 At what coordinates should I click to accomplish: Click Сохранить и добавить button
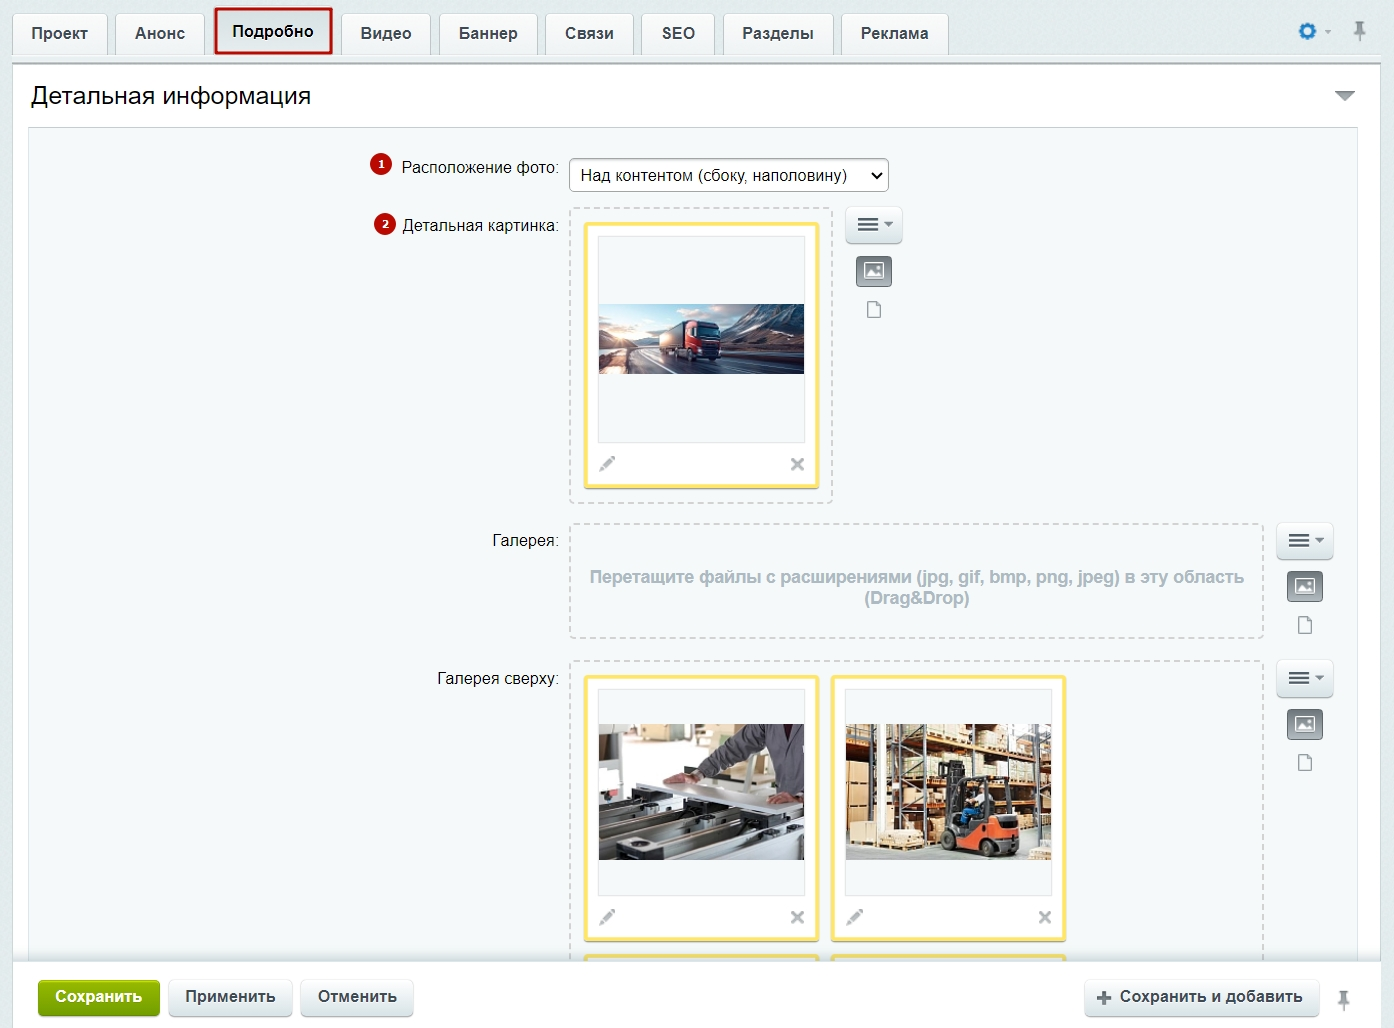pyautogui.click(x=1201, y=997)
